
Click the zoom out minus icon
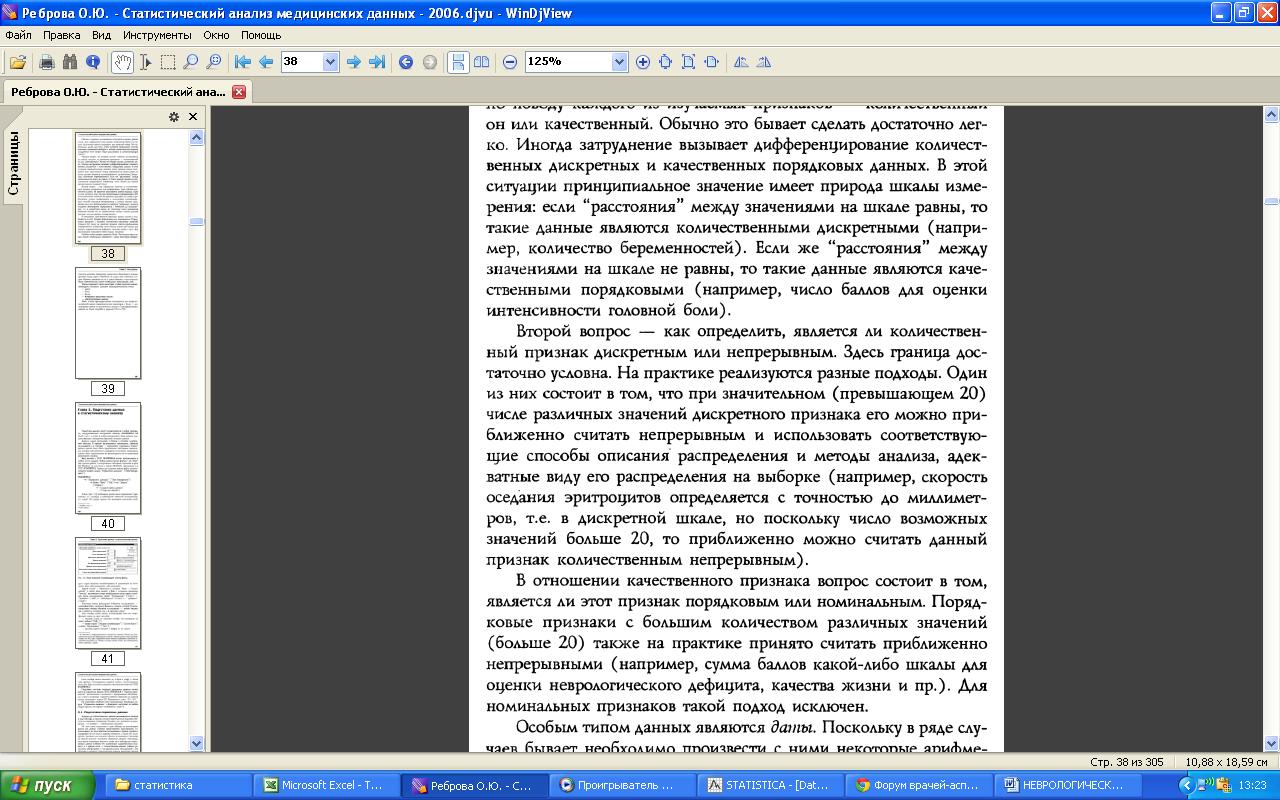click(510, 62)
